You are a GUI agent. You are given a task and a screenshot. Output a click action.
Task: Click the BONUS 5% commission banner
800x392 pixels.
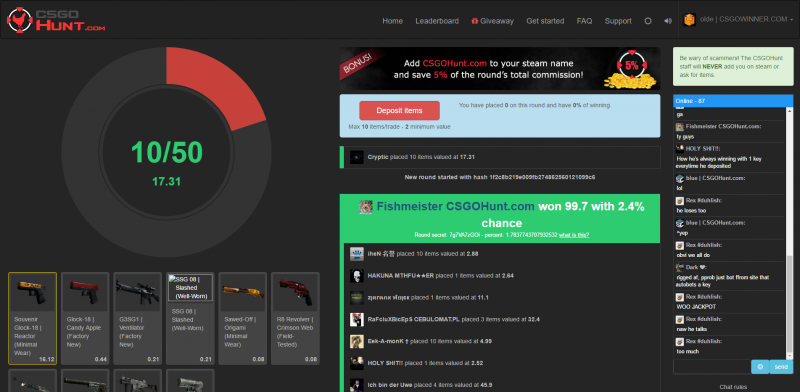[500, 69]
